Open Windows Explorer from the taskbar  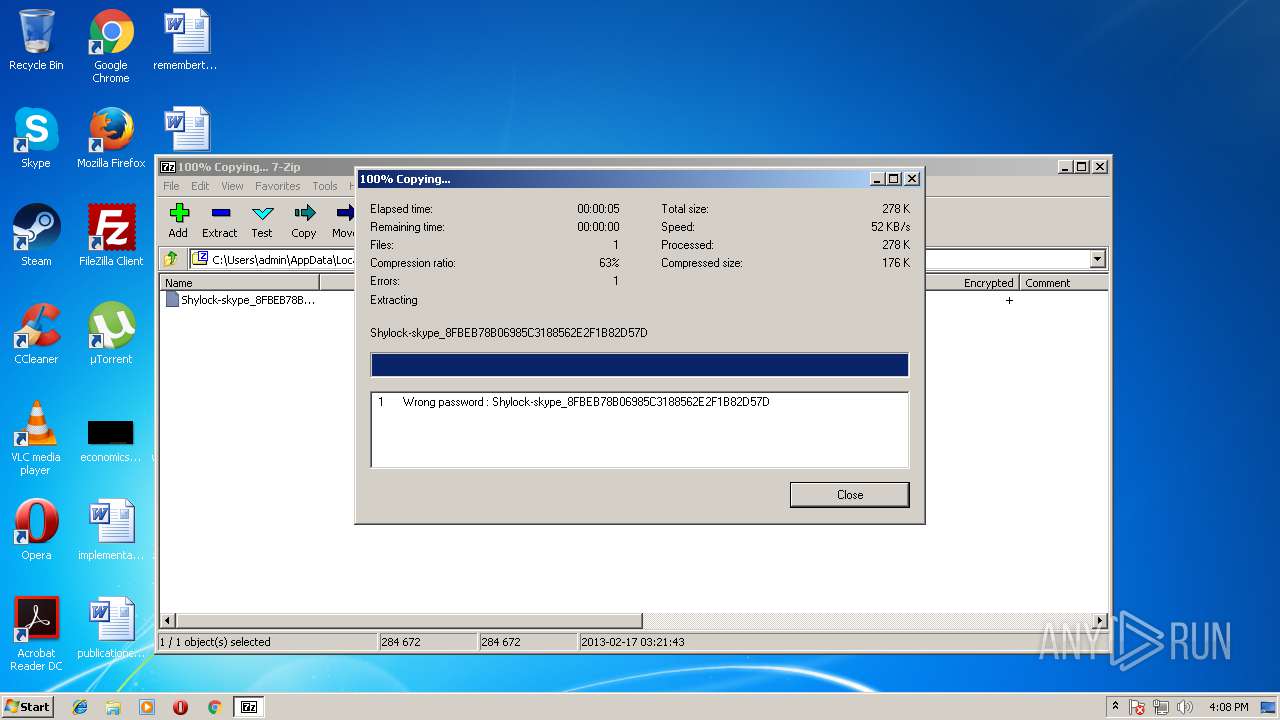(113, 707)
